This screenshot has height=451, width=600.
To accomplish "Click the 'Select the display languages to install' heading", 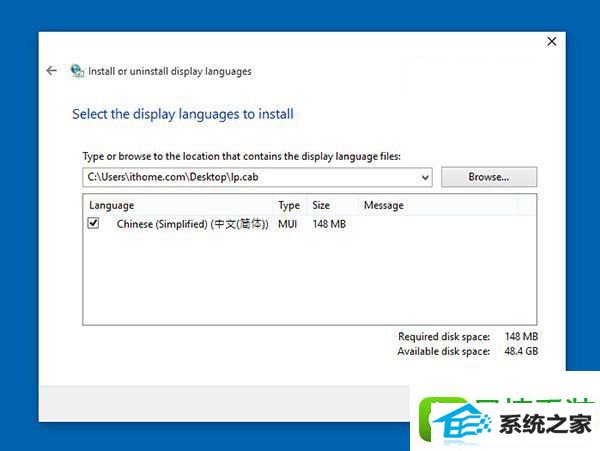I will (183, 114).
